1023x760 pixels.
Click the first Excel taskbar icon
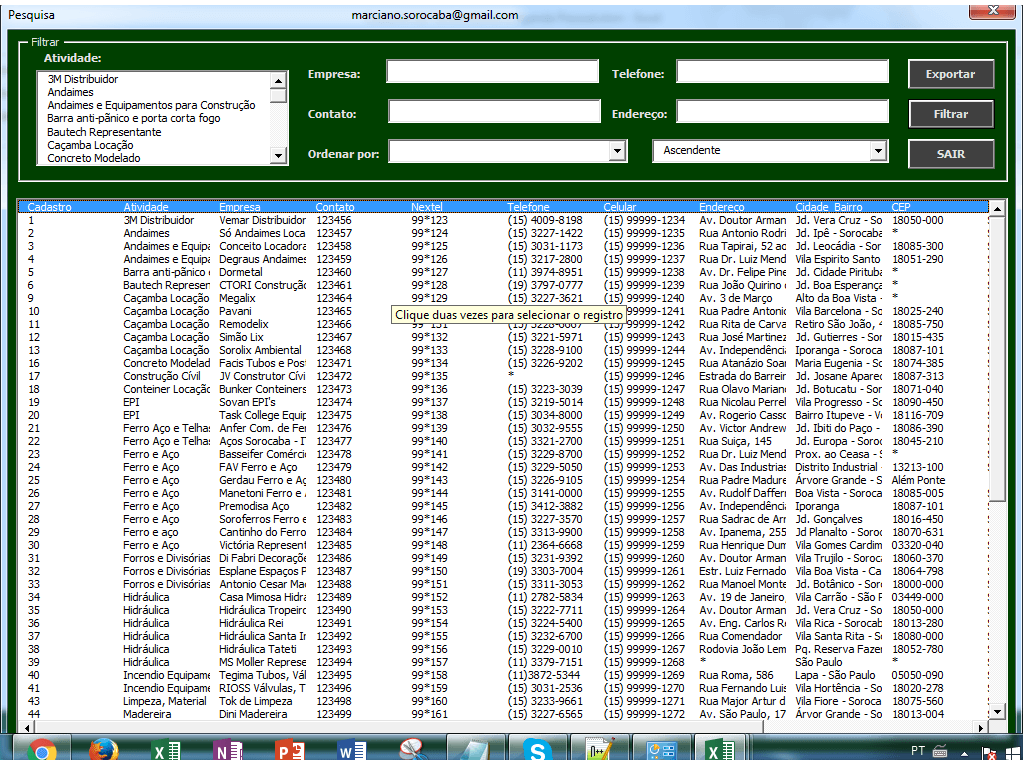(165, 749)
